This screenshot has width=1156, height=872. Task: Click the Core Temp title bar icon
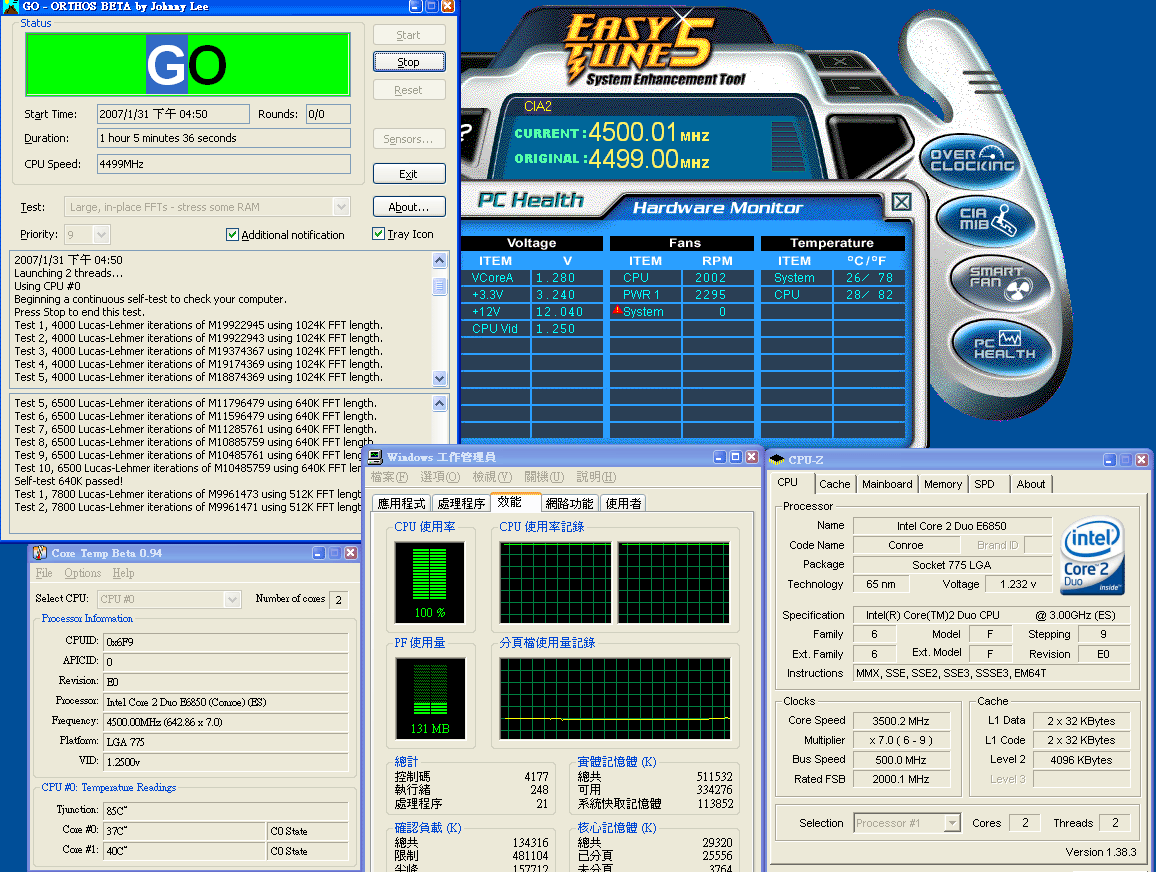coord(40,553)
